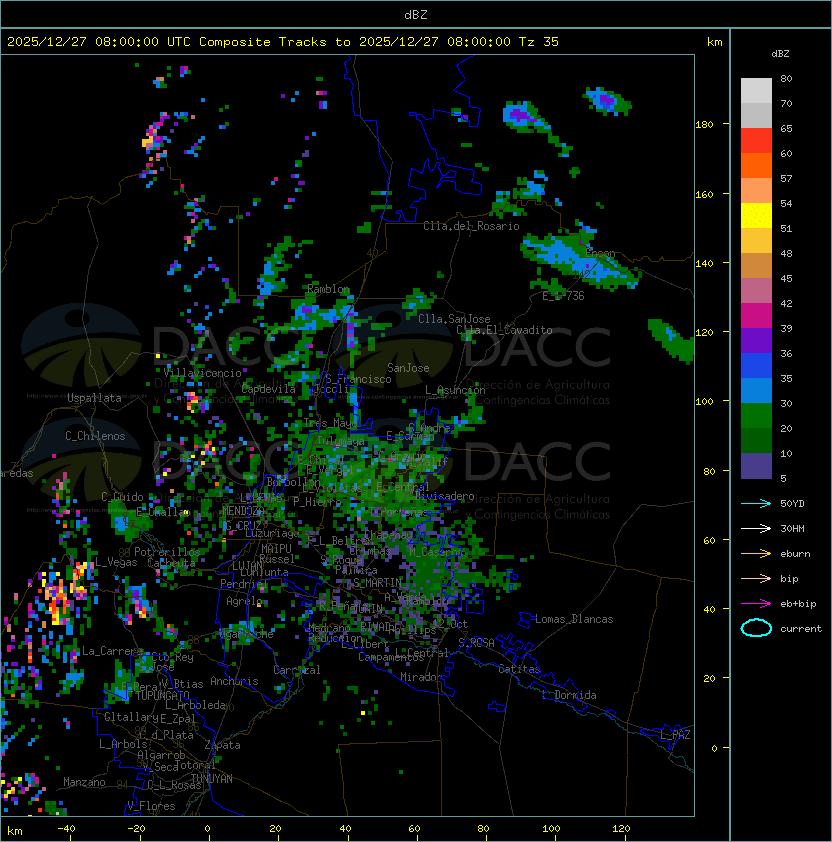The height and width of the screenshot is (842, 832).
Task: Click the yellow eburn arrow symbol
Action: 756,554
